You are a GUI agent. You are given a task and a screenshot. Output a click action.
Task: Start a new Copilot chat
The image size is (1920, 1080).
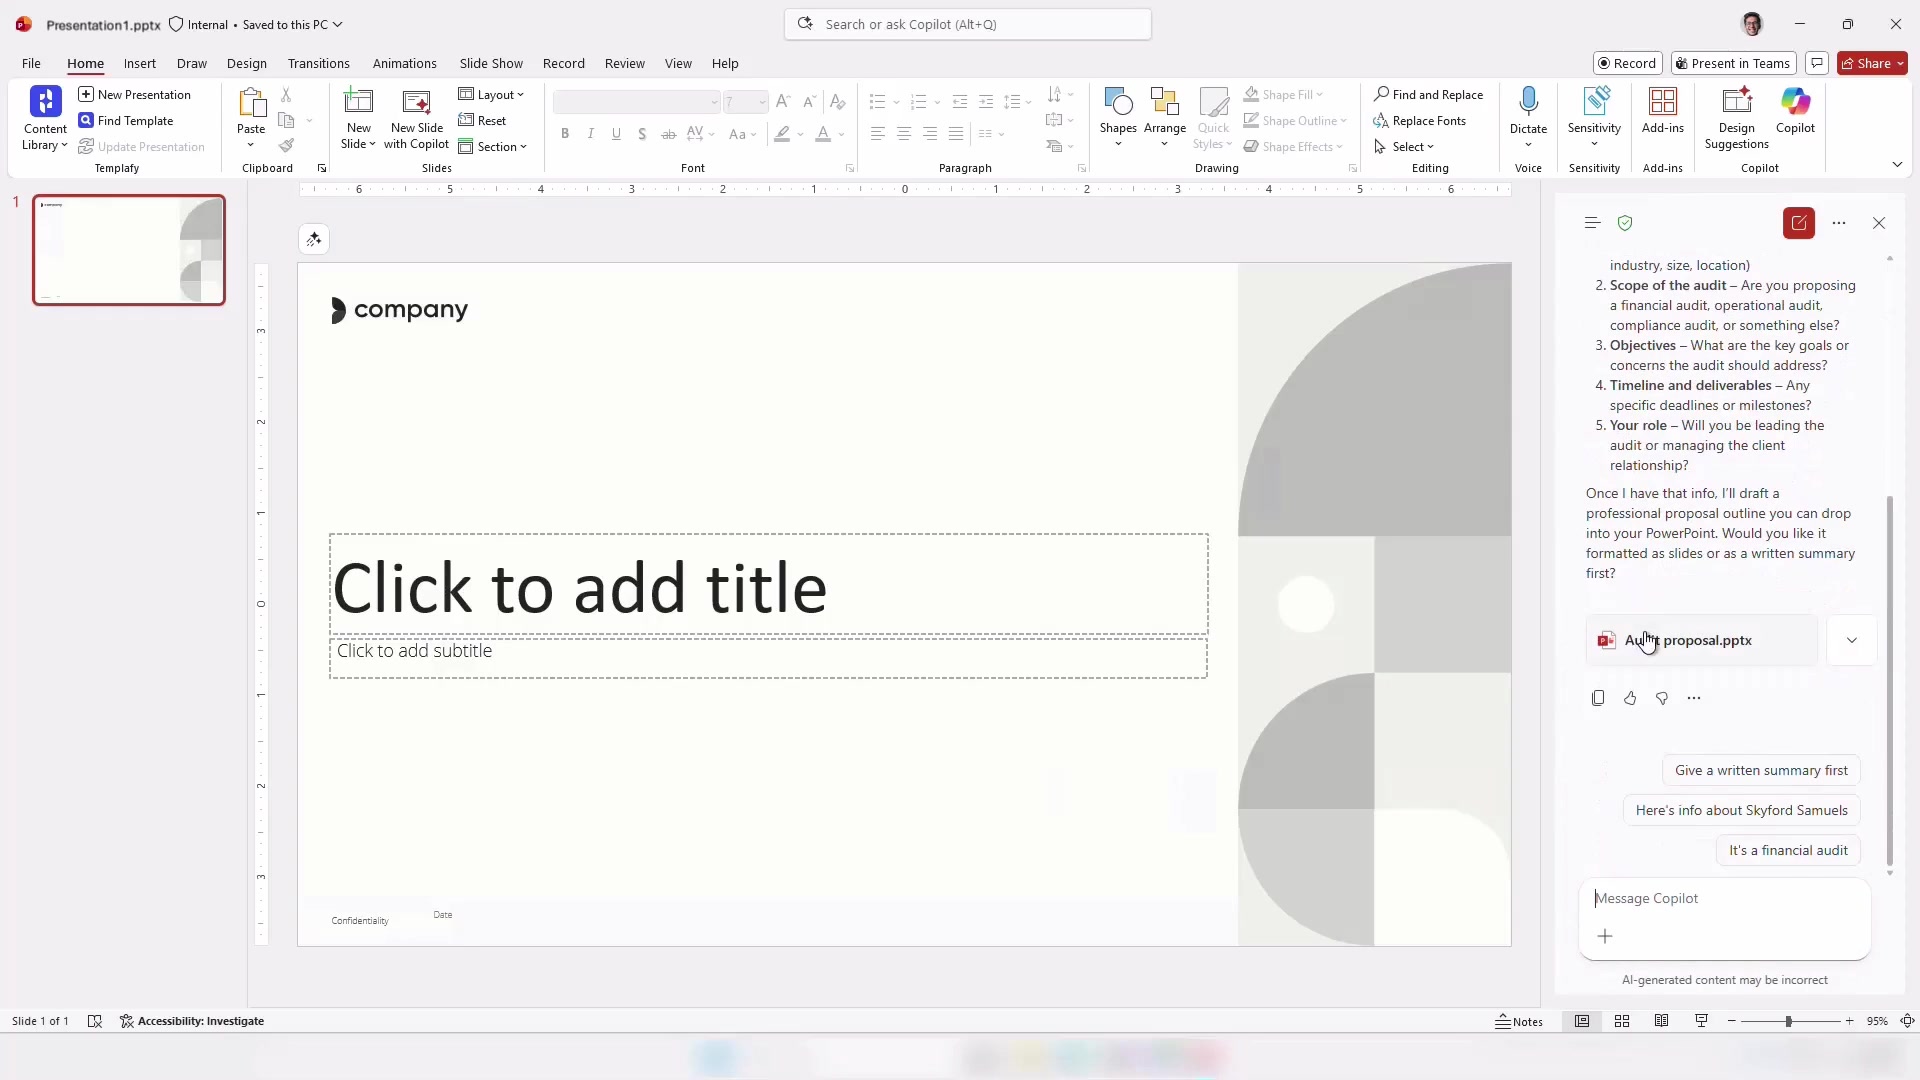tap(1798, 223)
